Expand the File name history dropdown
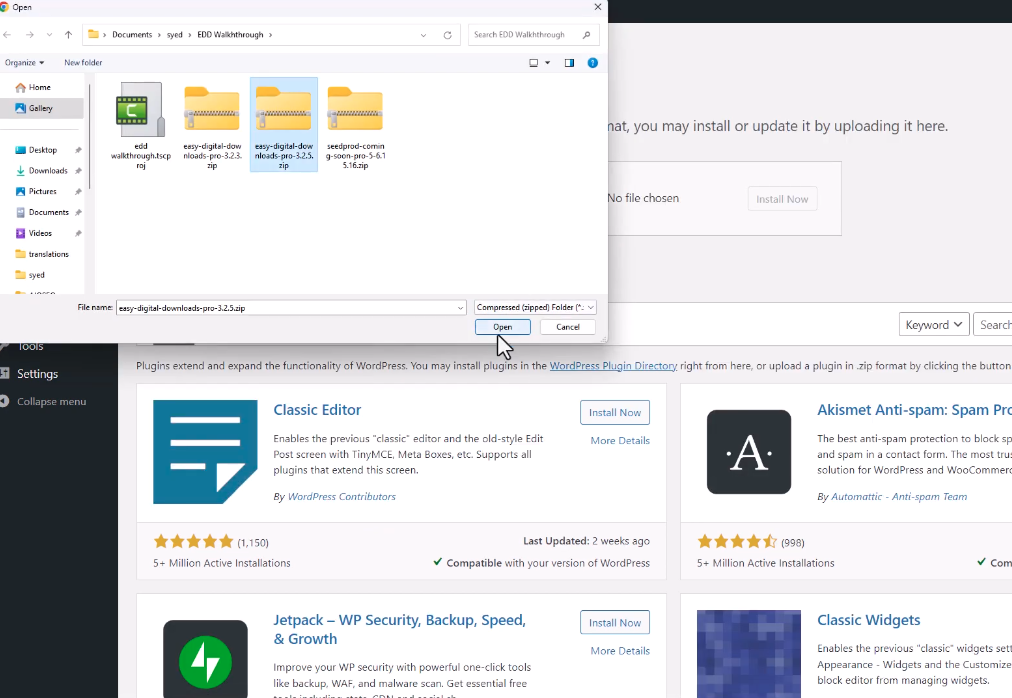This screenshot has width=1012, height=698. 460,308
